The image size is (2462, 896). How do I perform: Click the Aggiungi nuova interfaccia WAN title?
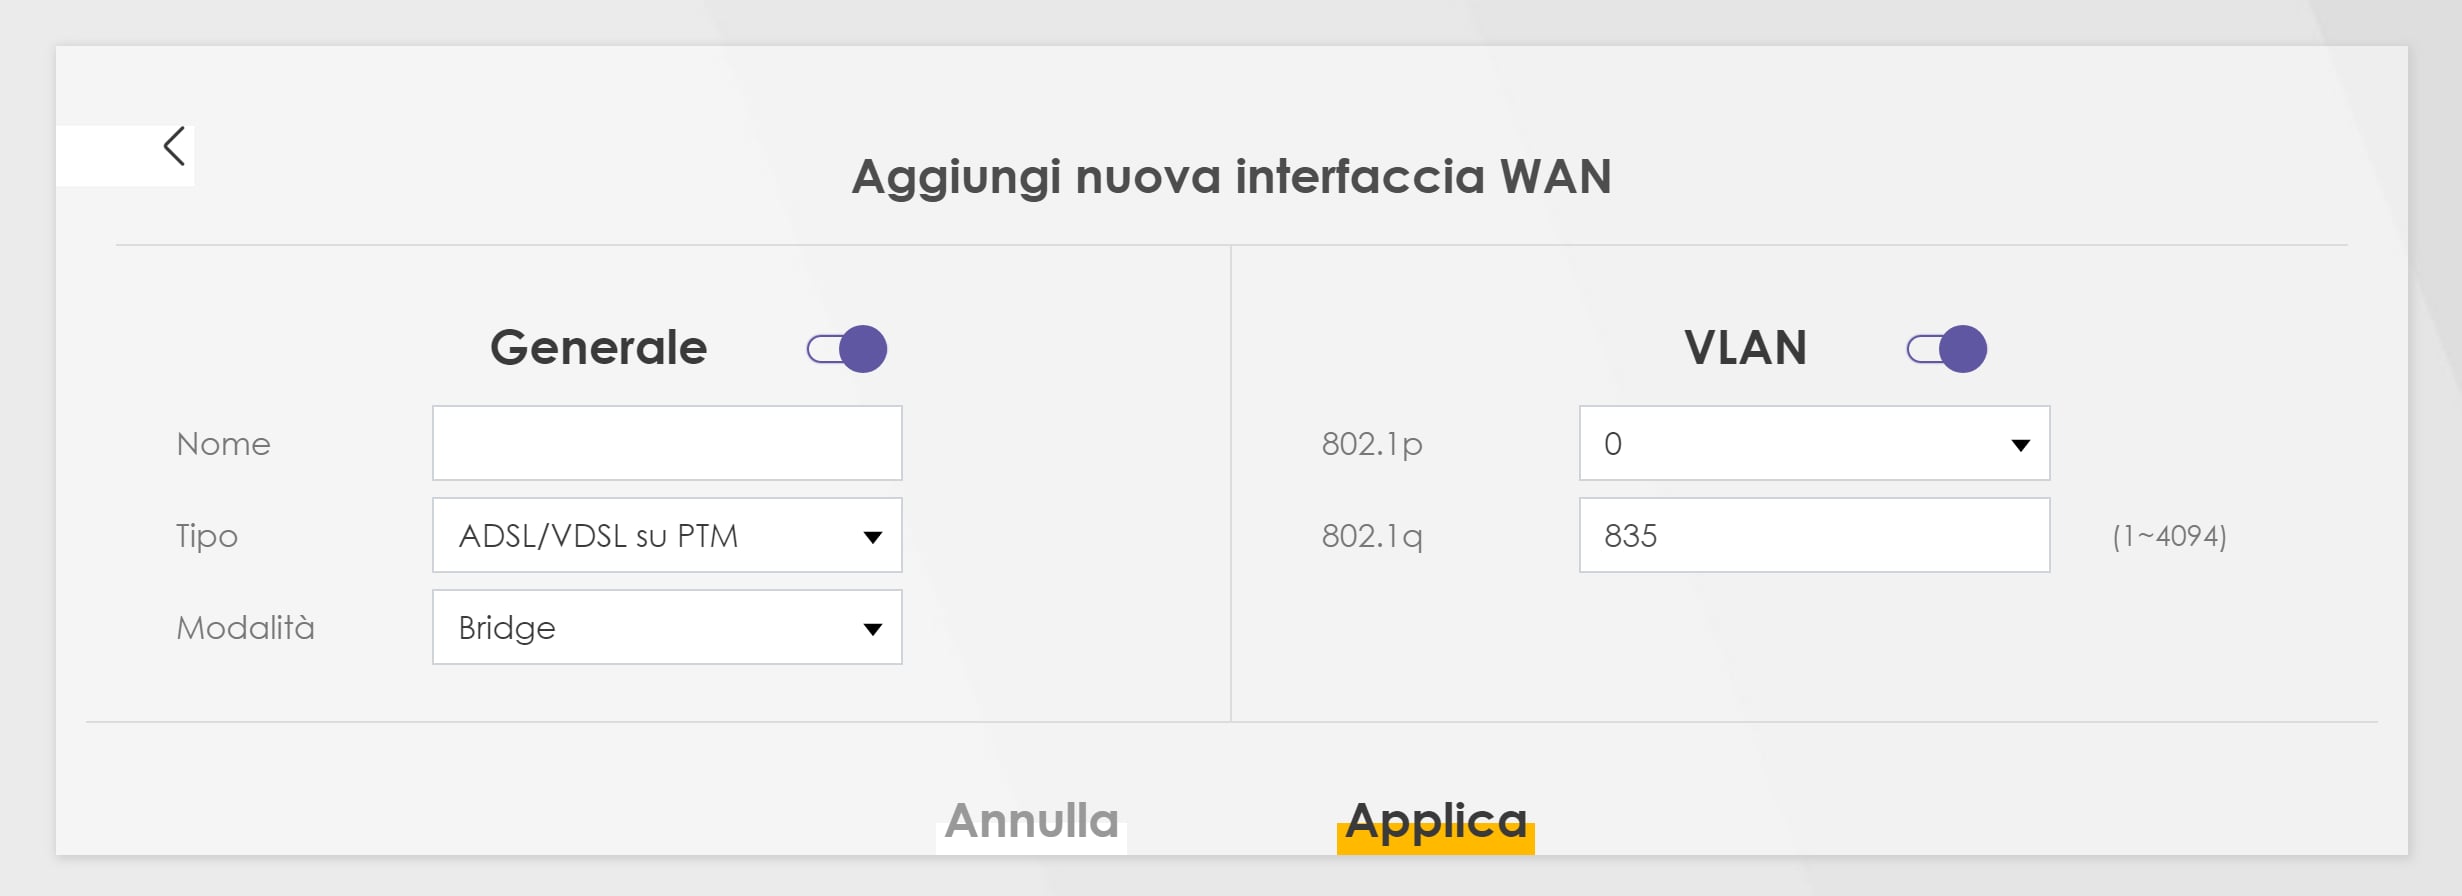click(1231, 177)
